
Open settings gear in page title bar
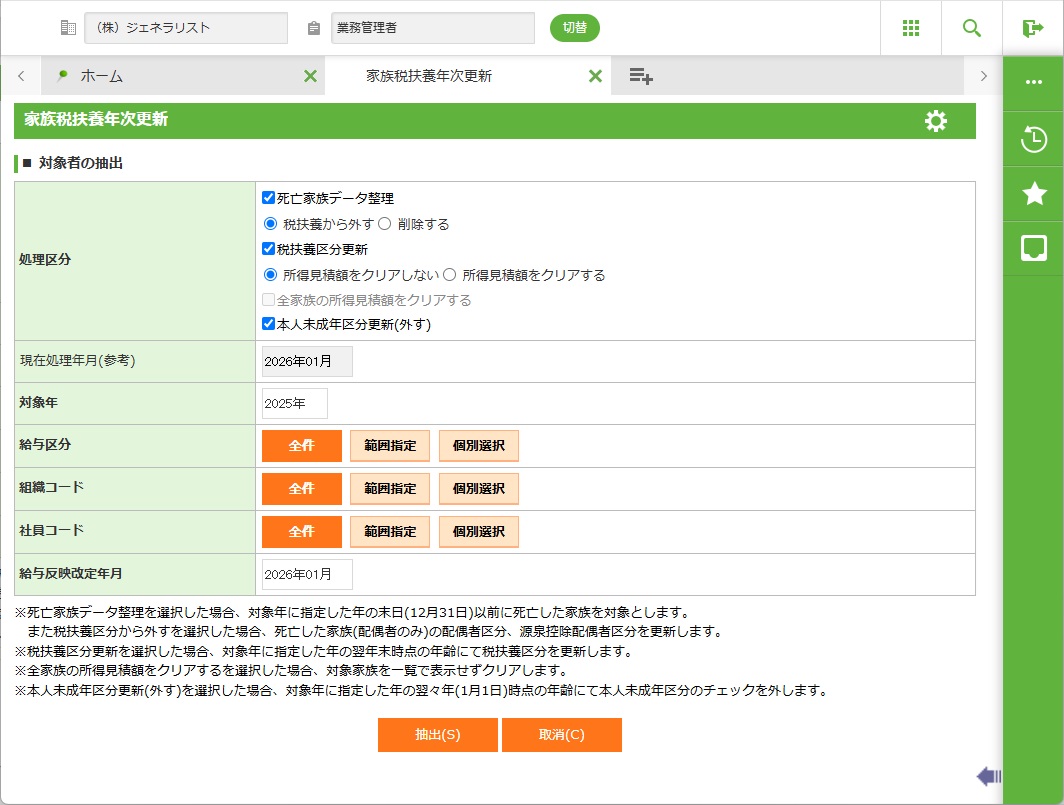935,121
